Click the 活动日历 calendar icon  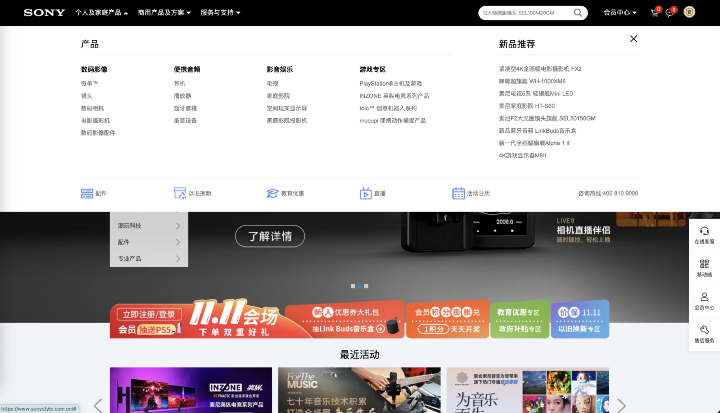click(458, 193)
